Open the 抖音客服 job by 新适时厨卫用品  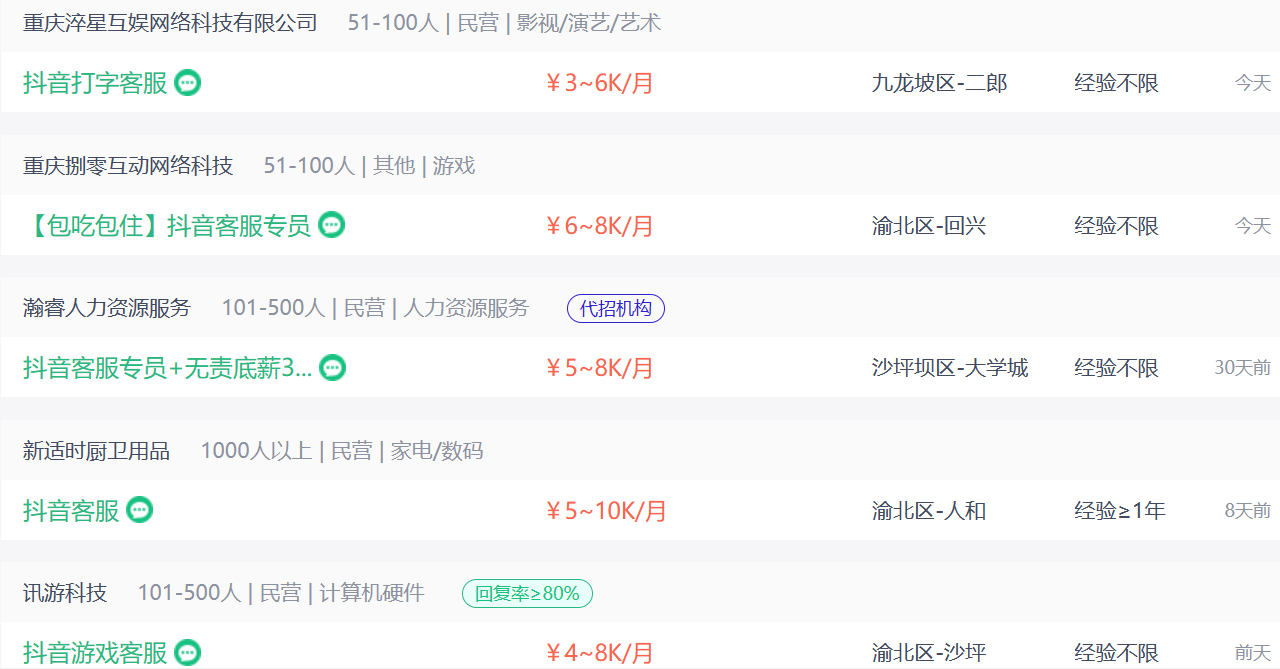coord(71,511)
